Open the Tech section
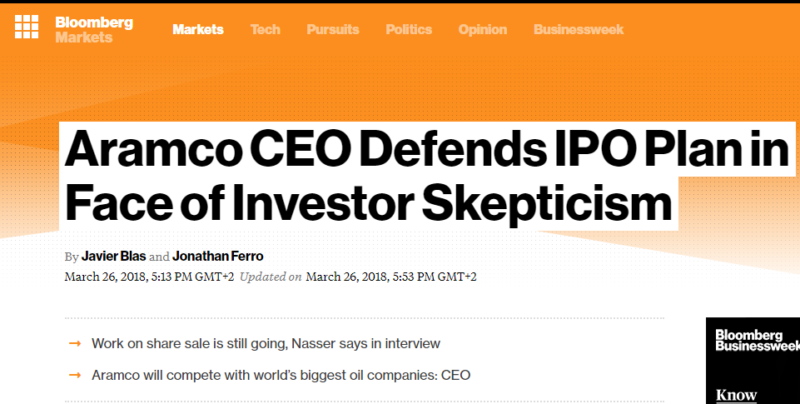Screen dimensions: 800x404 pos(265,30)
